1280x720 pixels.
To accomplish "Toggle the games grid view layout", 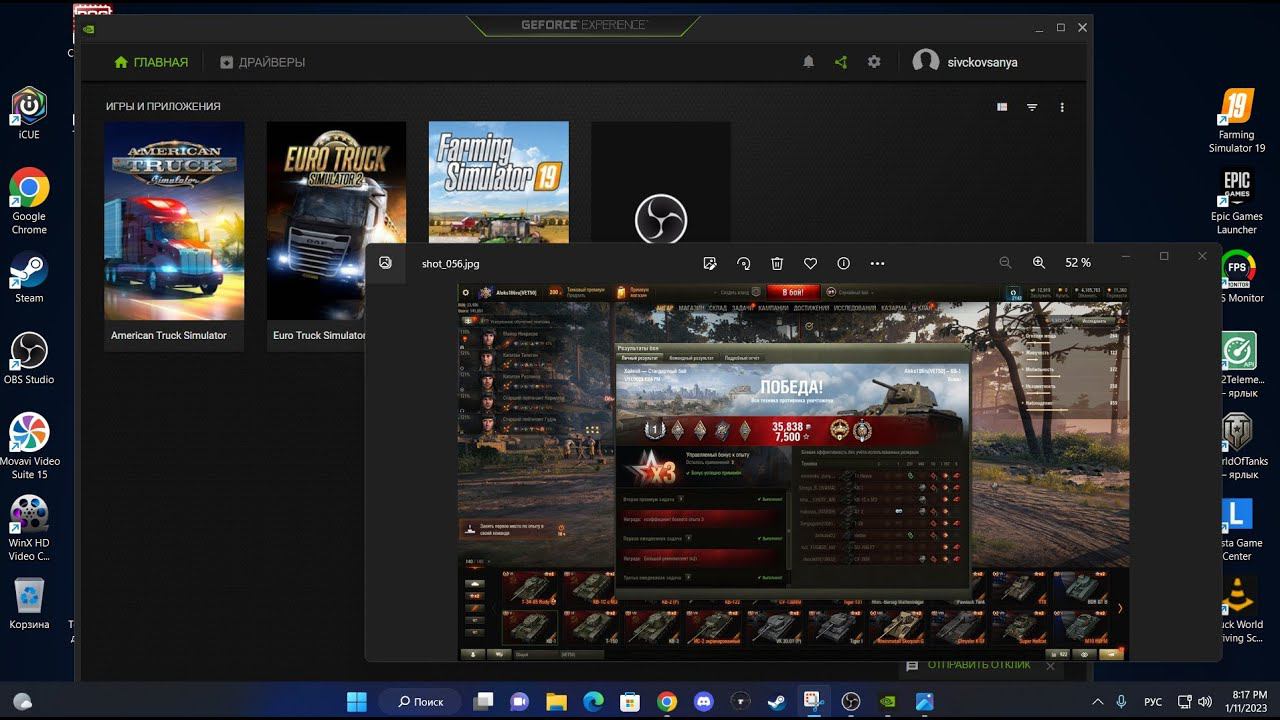I will [x=1002, y=107].
